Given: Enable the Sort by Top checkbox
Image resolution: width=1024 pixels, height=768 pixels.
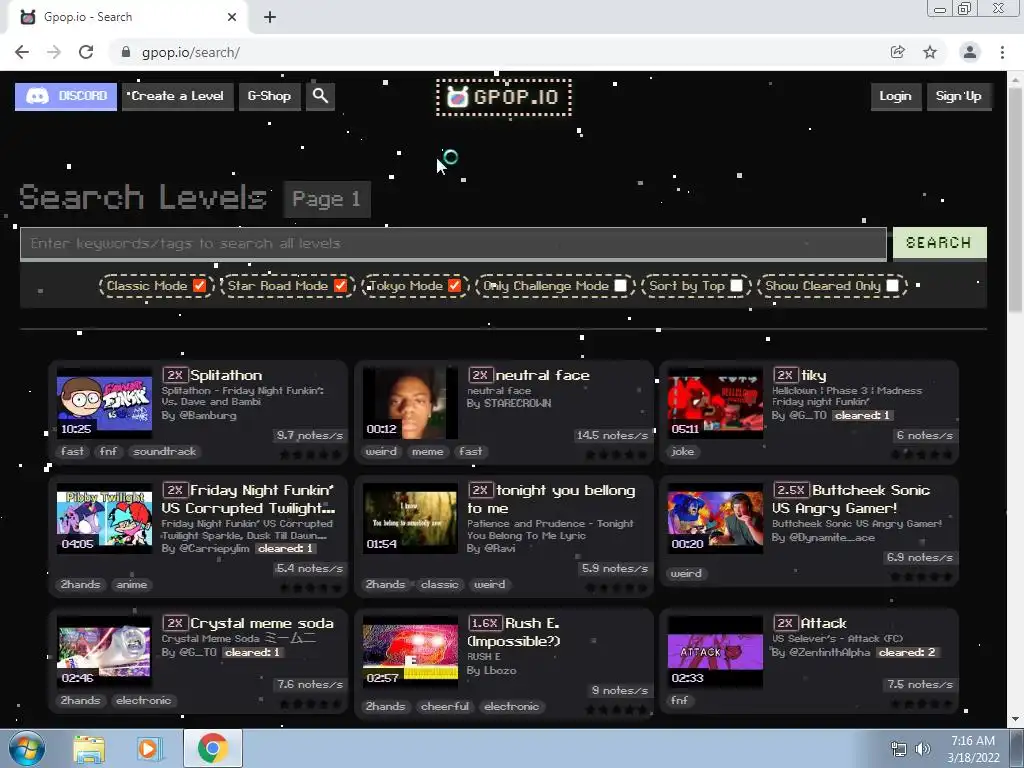Looking at the screenshot, I should (737, 286).
